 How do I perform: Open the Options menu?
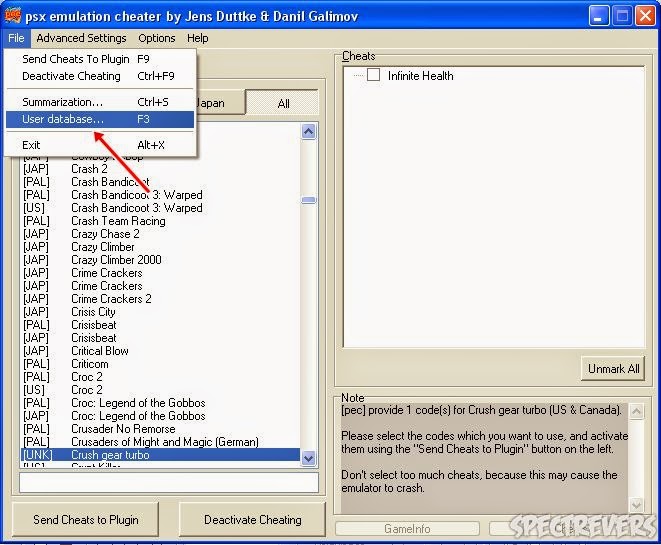[156, 38]
